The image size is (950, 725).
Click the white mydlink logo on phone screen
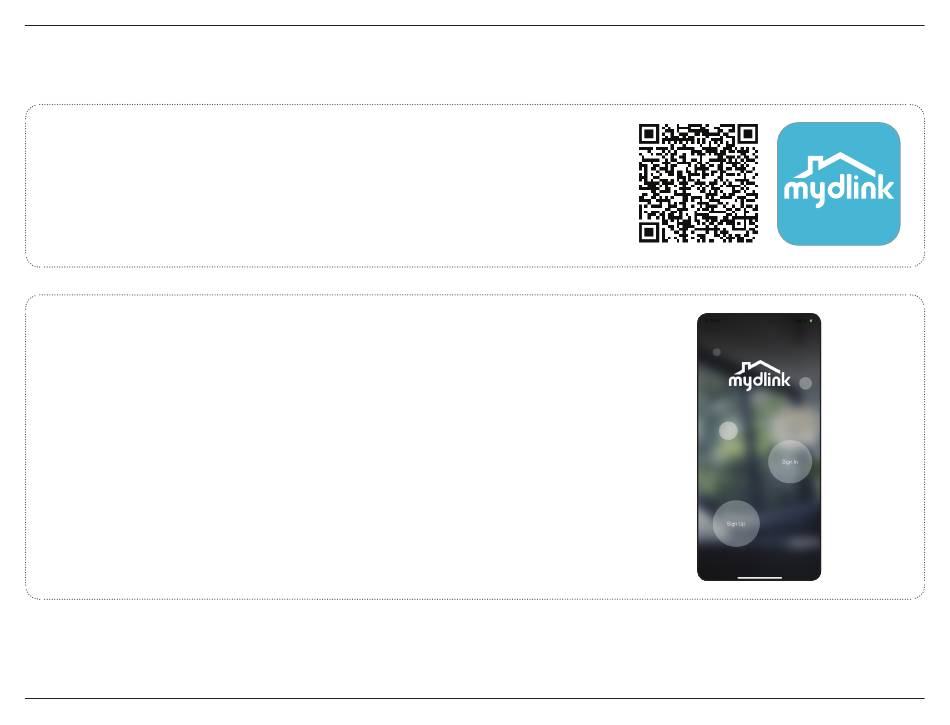point(759,376)
